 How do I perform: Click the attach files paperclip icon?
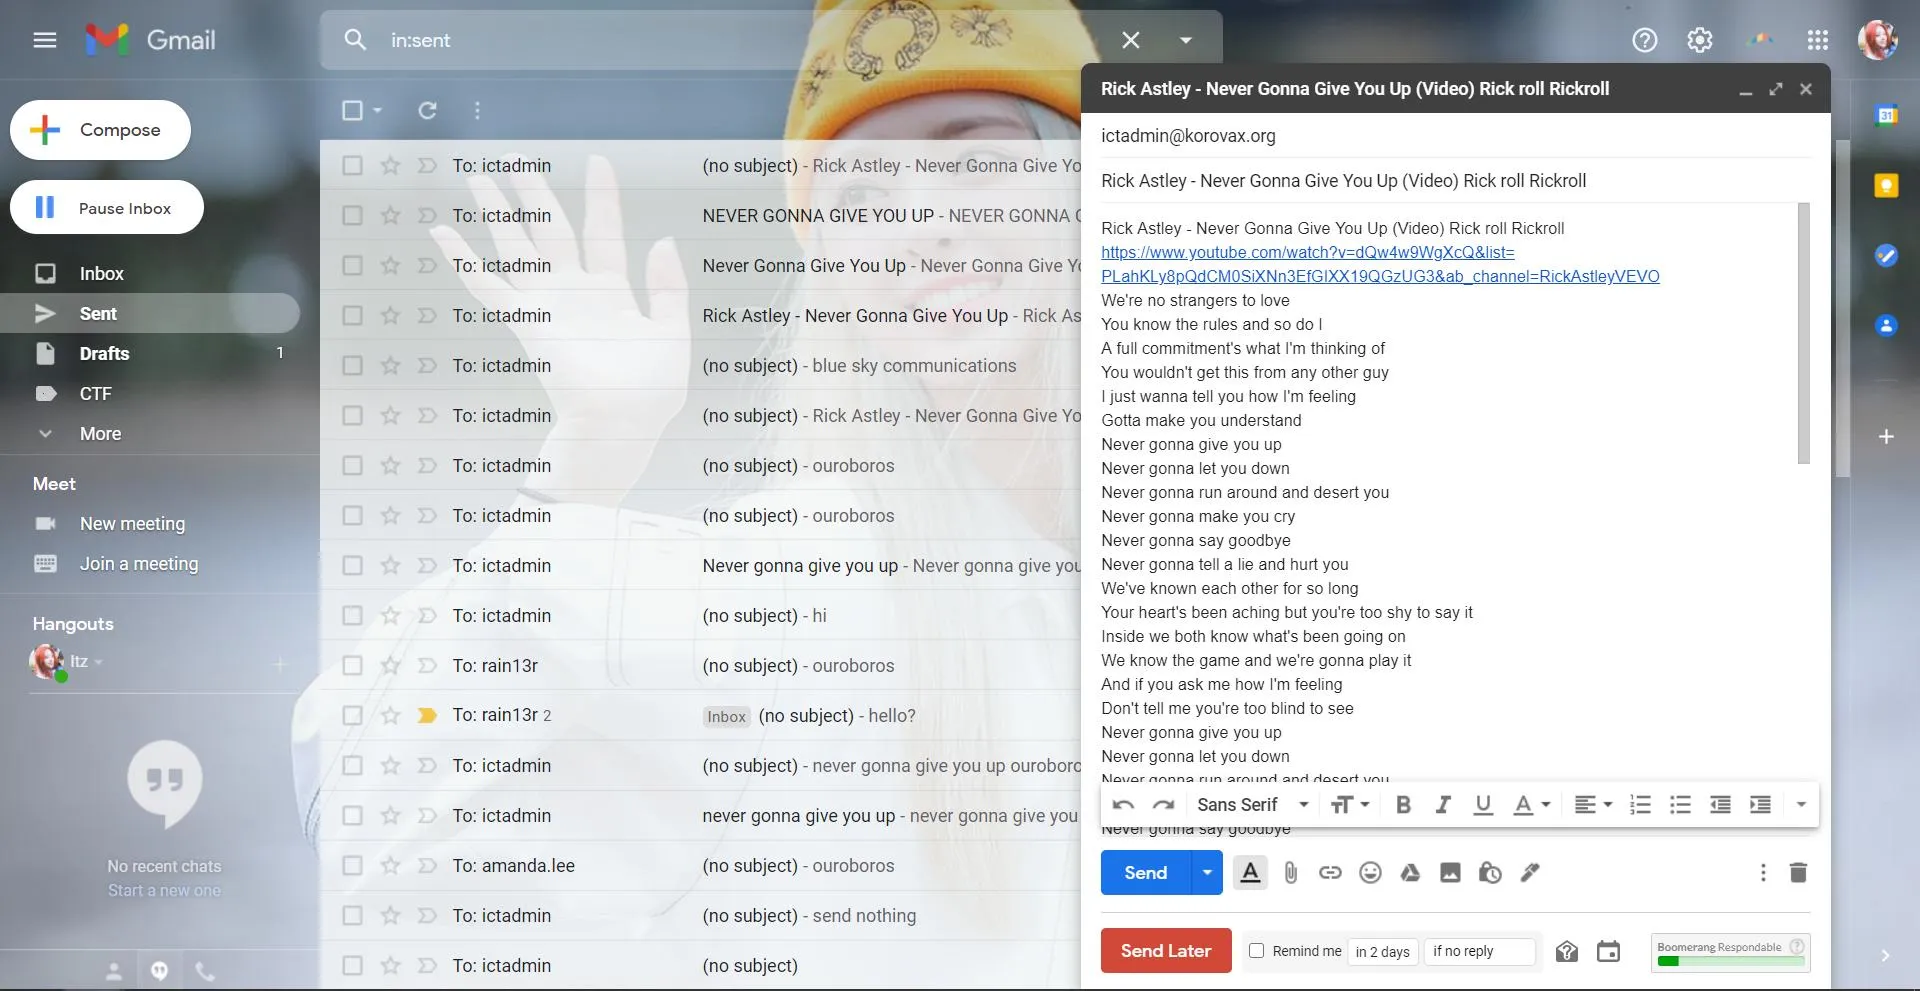(x=1290, y=873)
